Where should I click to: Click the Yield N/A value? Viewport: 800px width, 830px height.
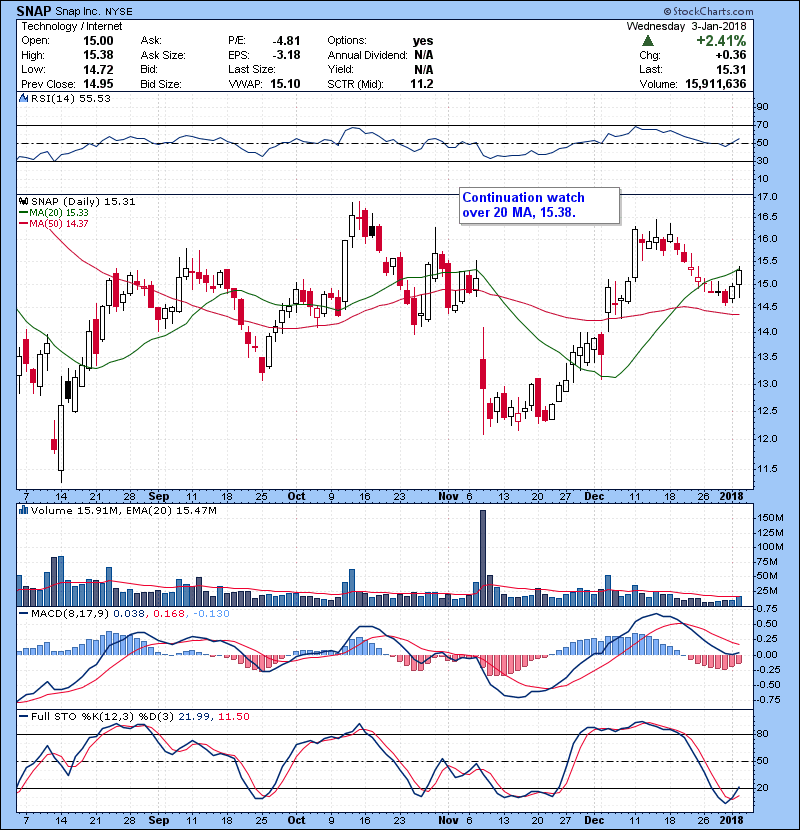(x=424, y=69)
